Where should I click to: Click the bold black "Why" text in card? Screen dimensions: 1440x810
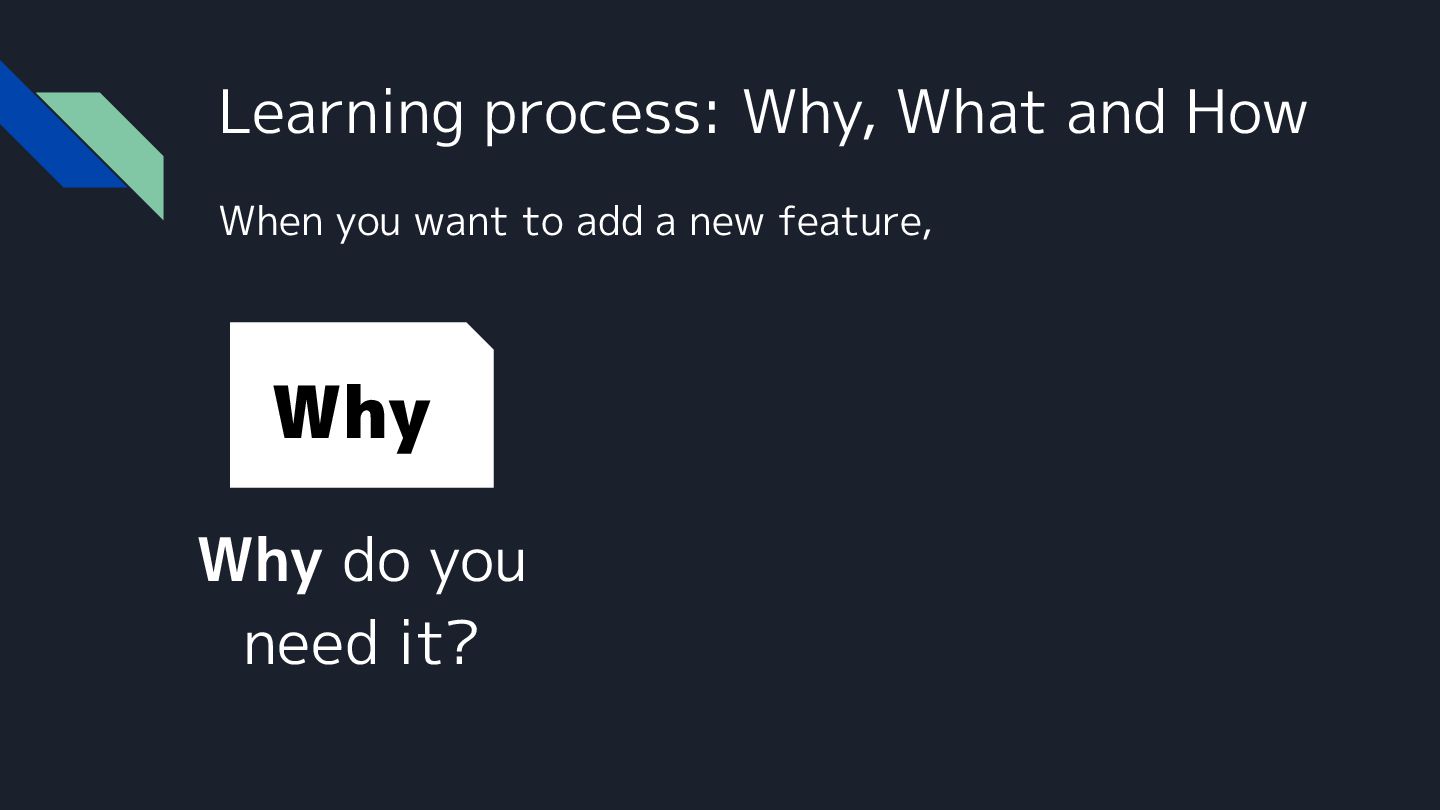[351, 412]
